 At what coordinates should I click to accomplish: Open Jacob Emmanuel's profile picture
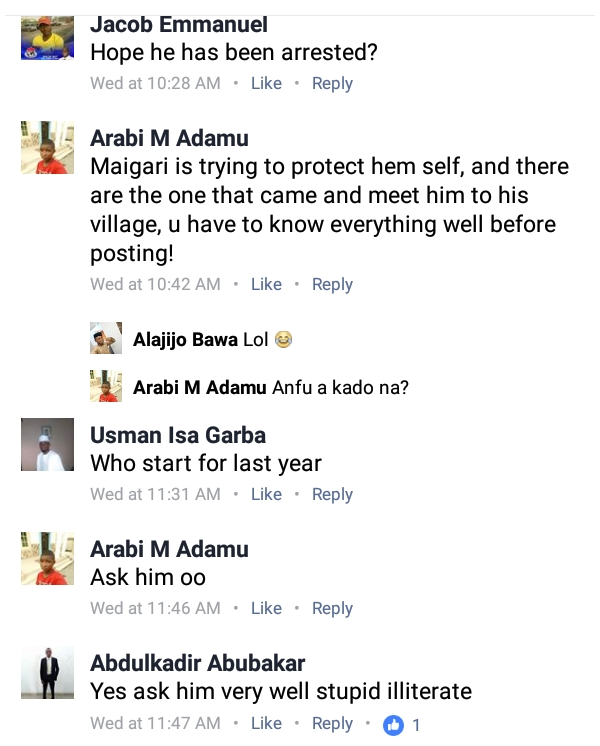(47, 40)
